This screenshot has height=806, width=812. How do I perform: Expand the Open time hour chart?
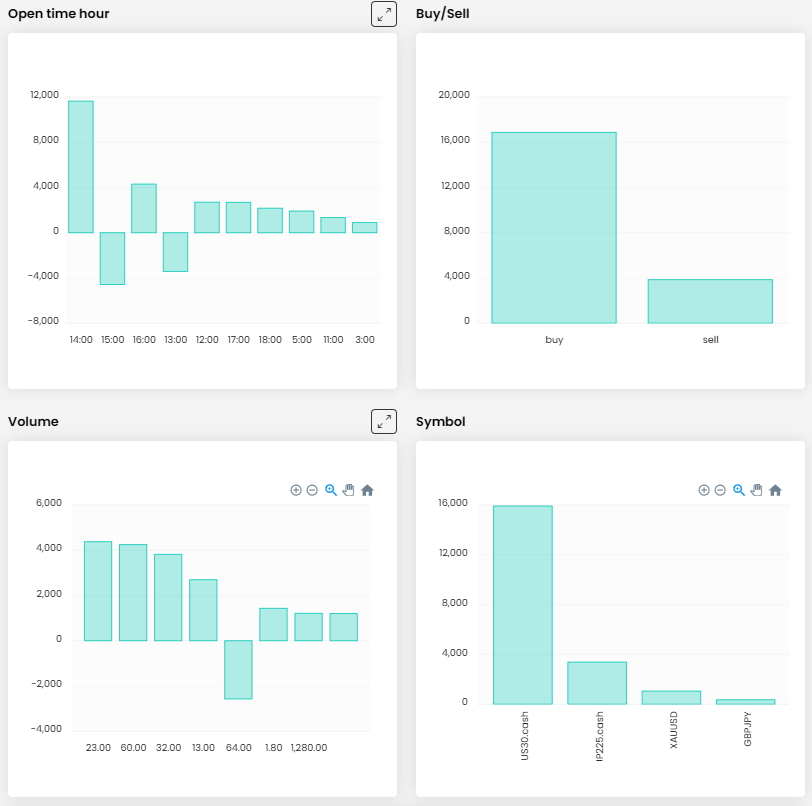coord(384,14)
